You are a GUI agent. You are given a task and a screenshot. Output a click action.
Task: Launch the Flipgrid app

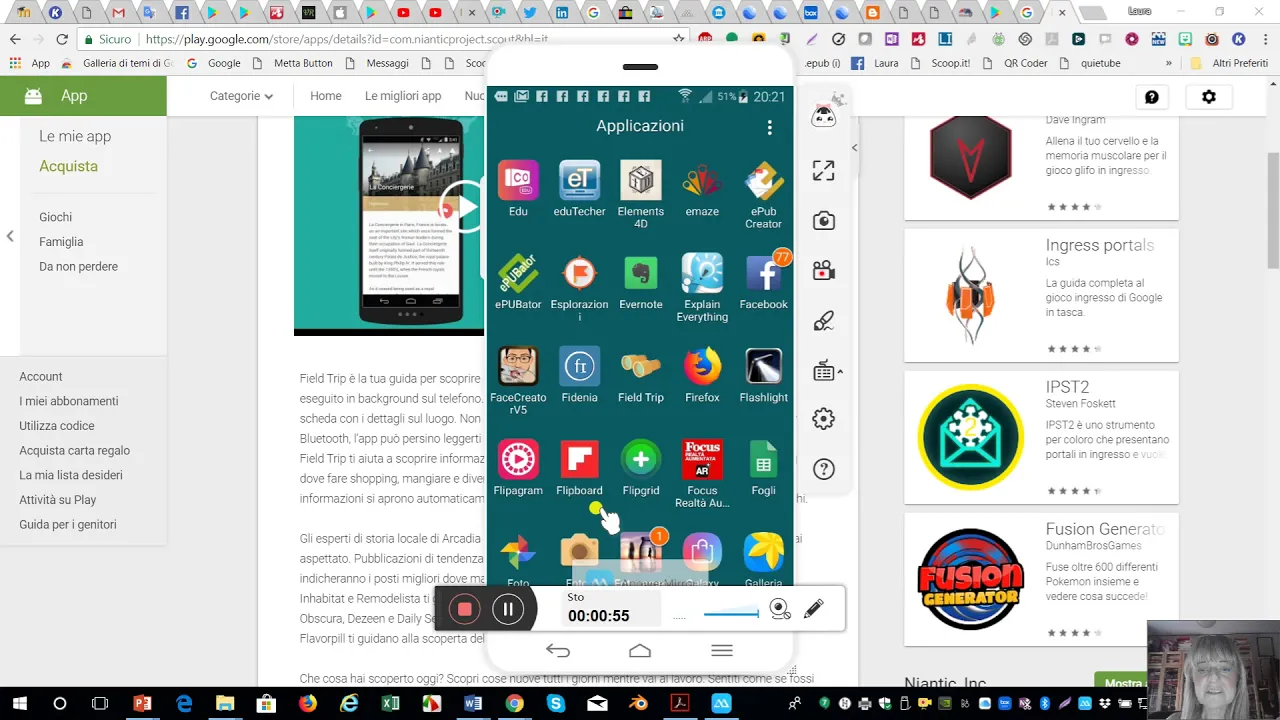[x=641, y=459]
